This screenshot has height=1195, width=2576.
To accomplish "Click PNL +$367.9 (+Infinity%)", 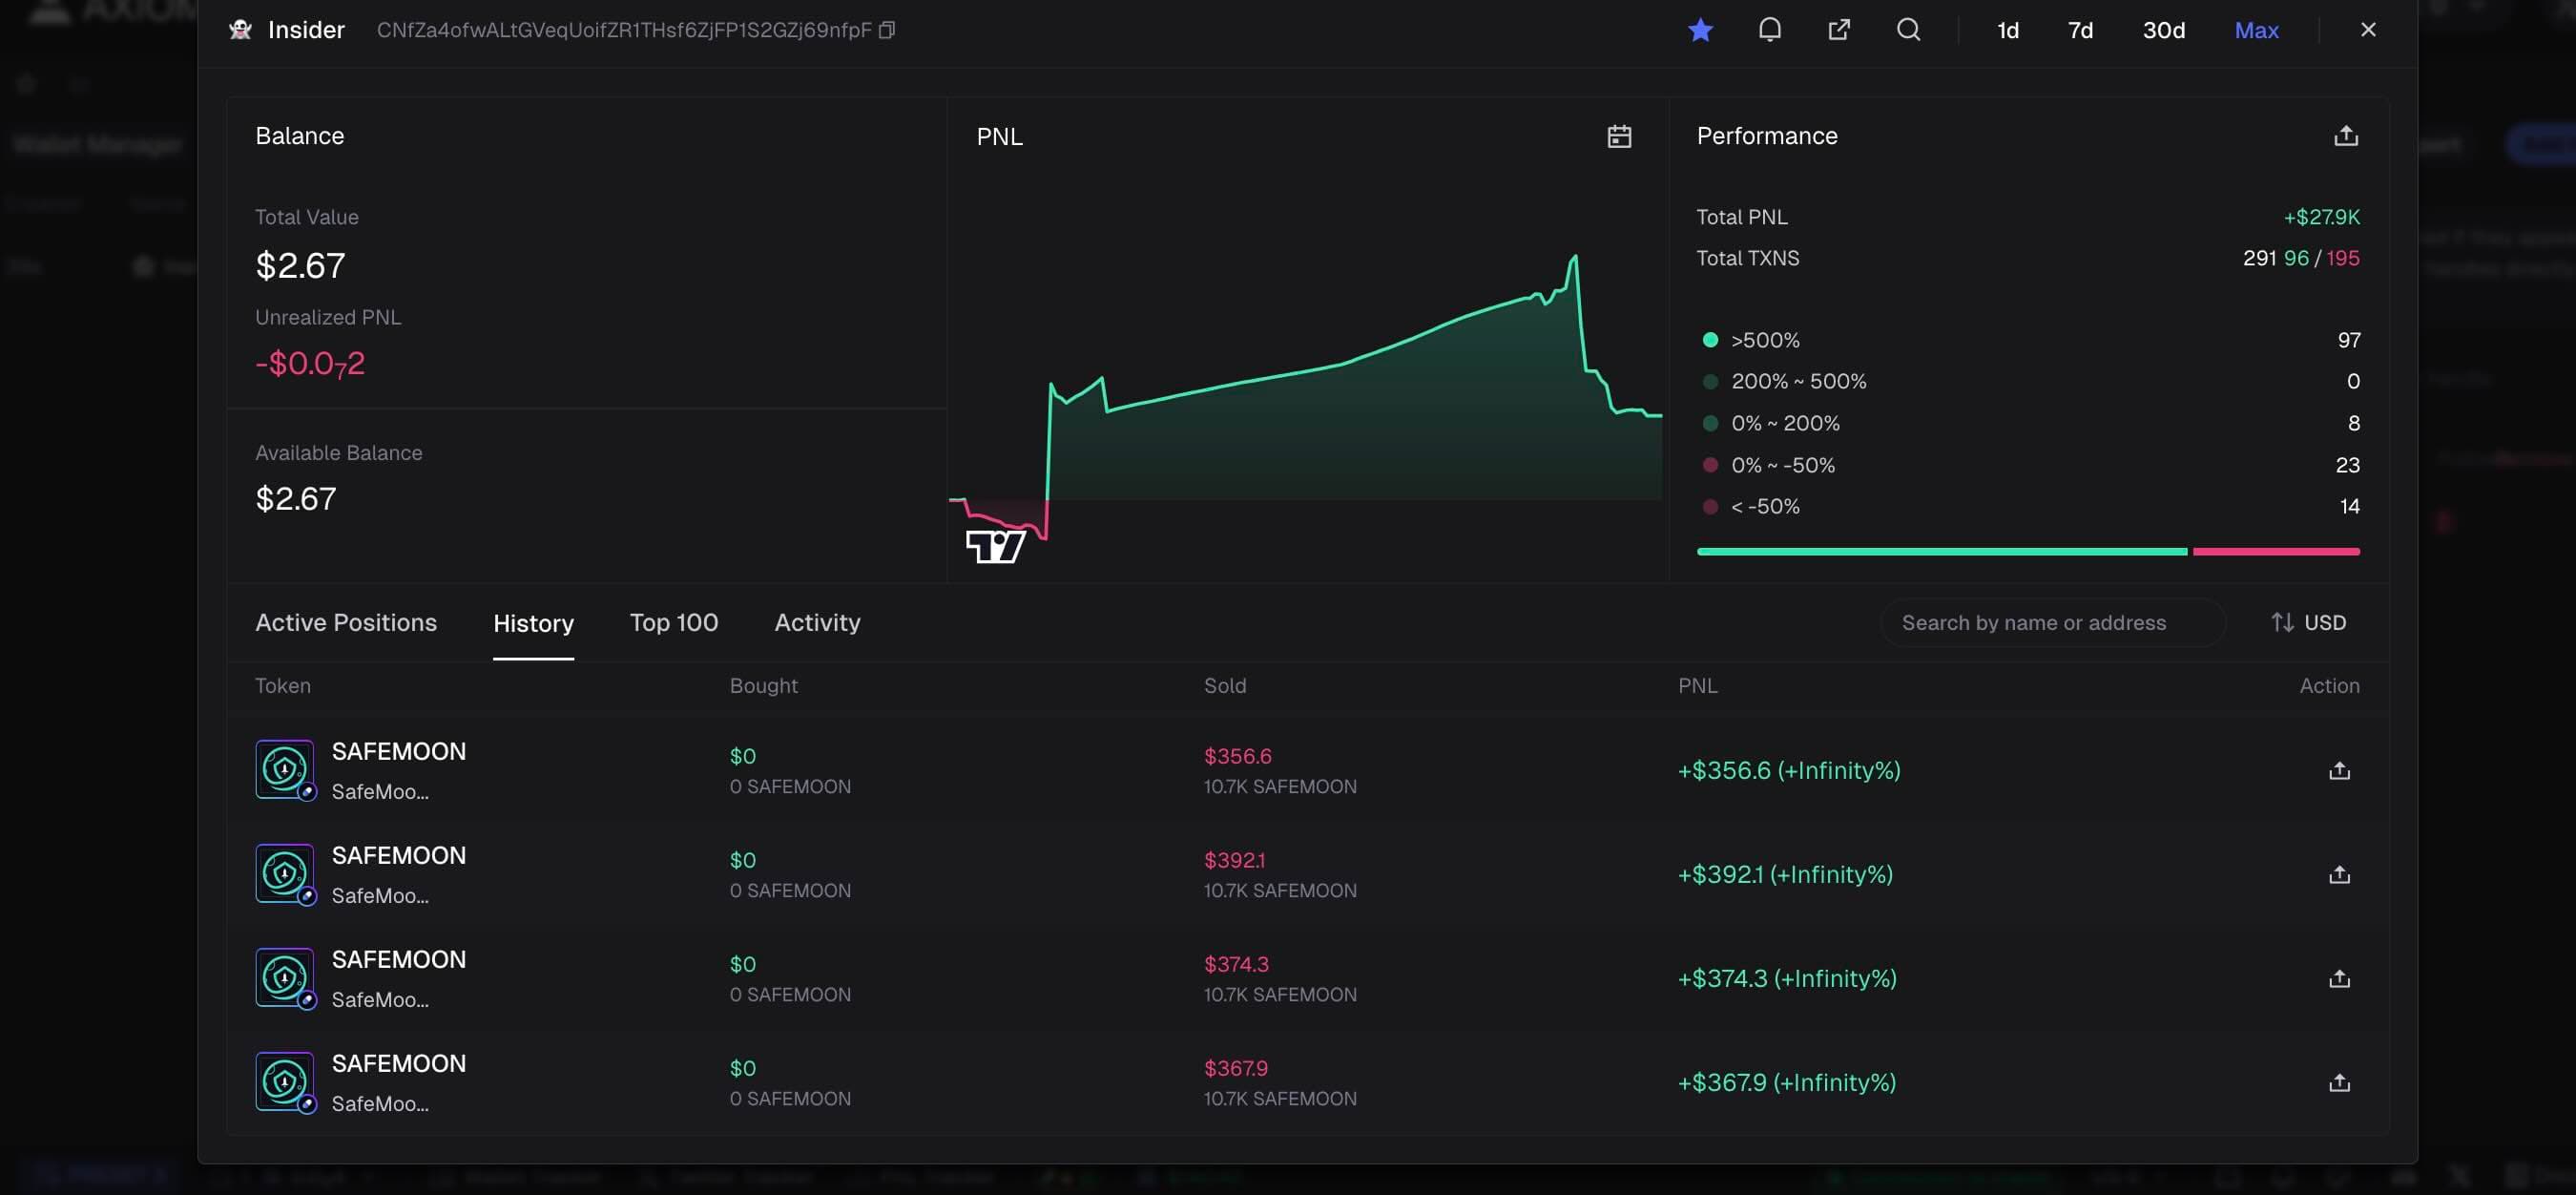I will [x=1787, y=1082].
